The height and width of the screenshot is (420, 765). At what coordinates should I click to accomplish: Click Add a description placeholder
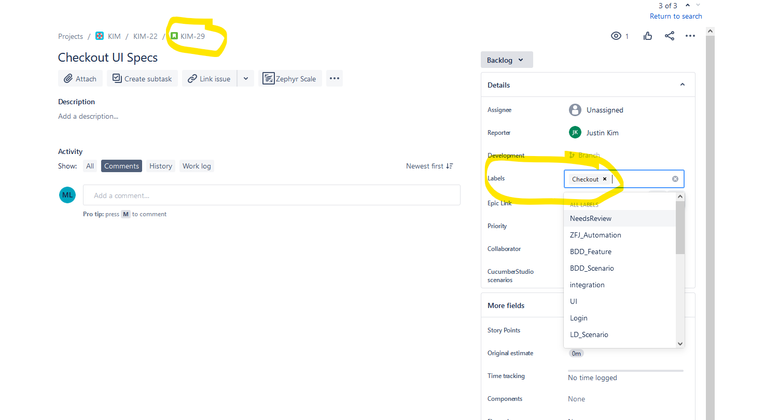(x=88, y=116)
